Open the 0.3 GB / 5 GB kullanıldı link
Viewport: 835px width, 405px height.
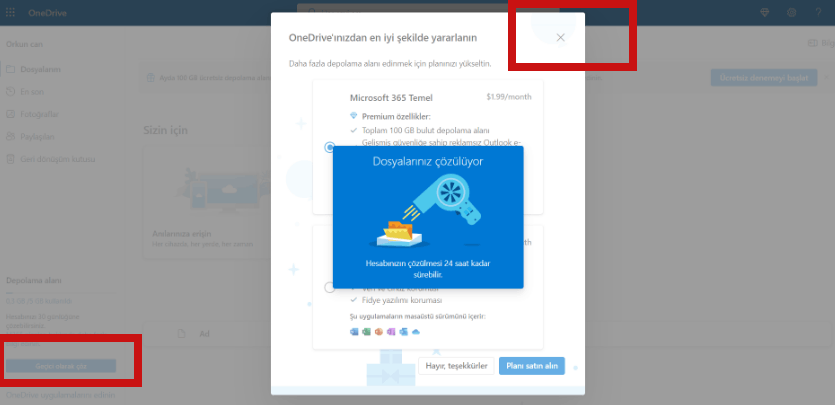coord(39,301)
